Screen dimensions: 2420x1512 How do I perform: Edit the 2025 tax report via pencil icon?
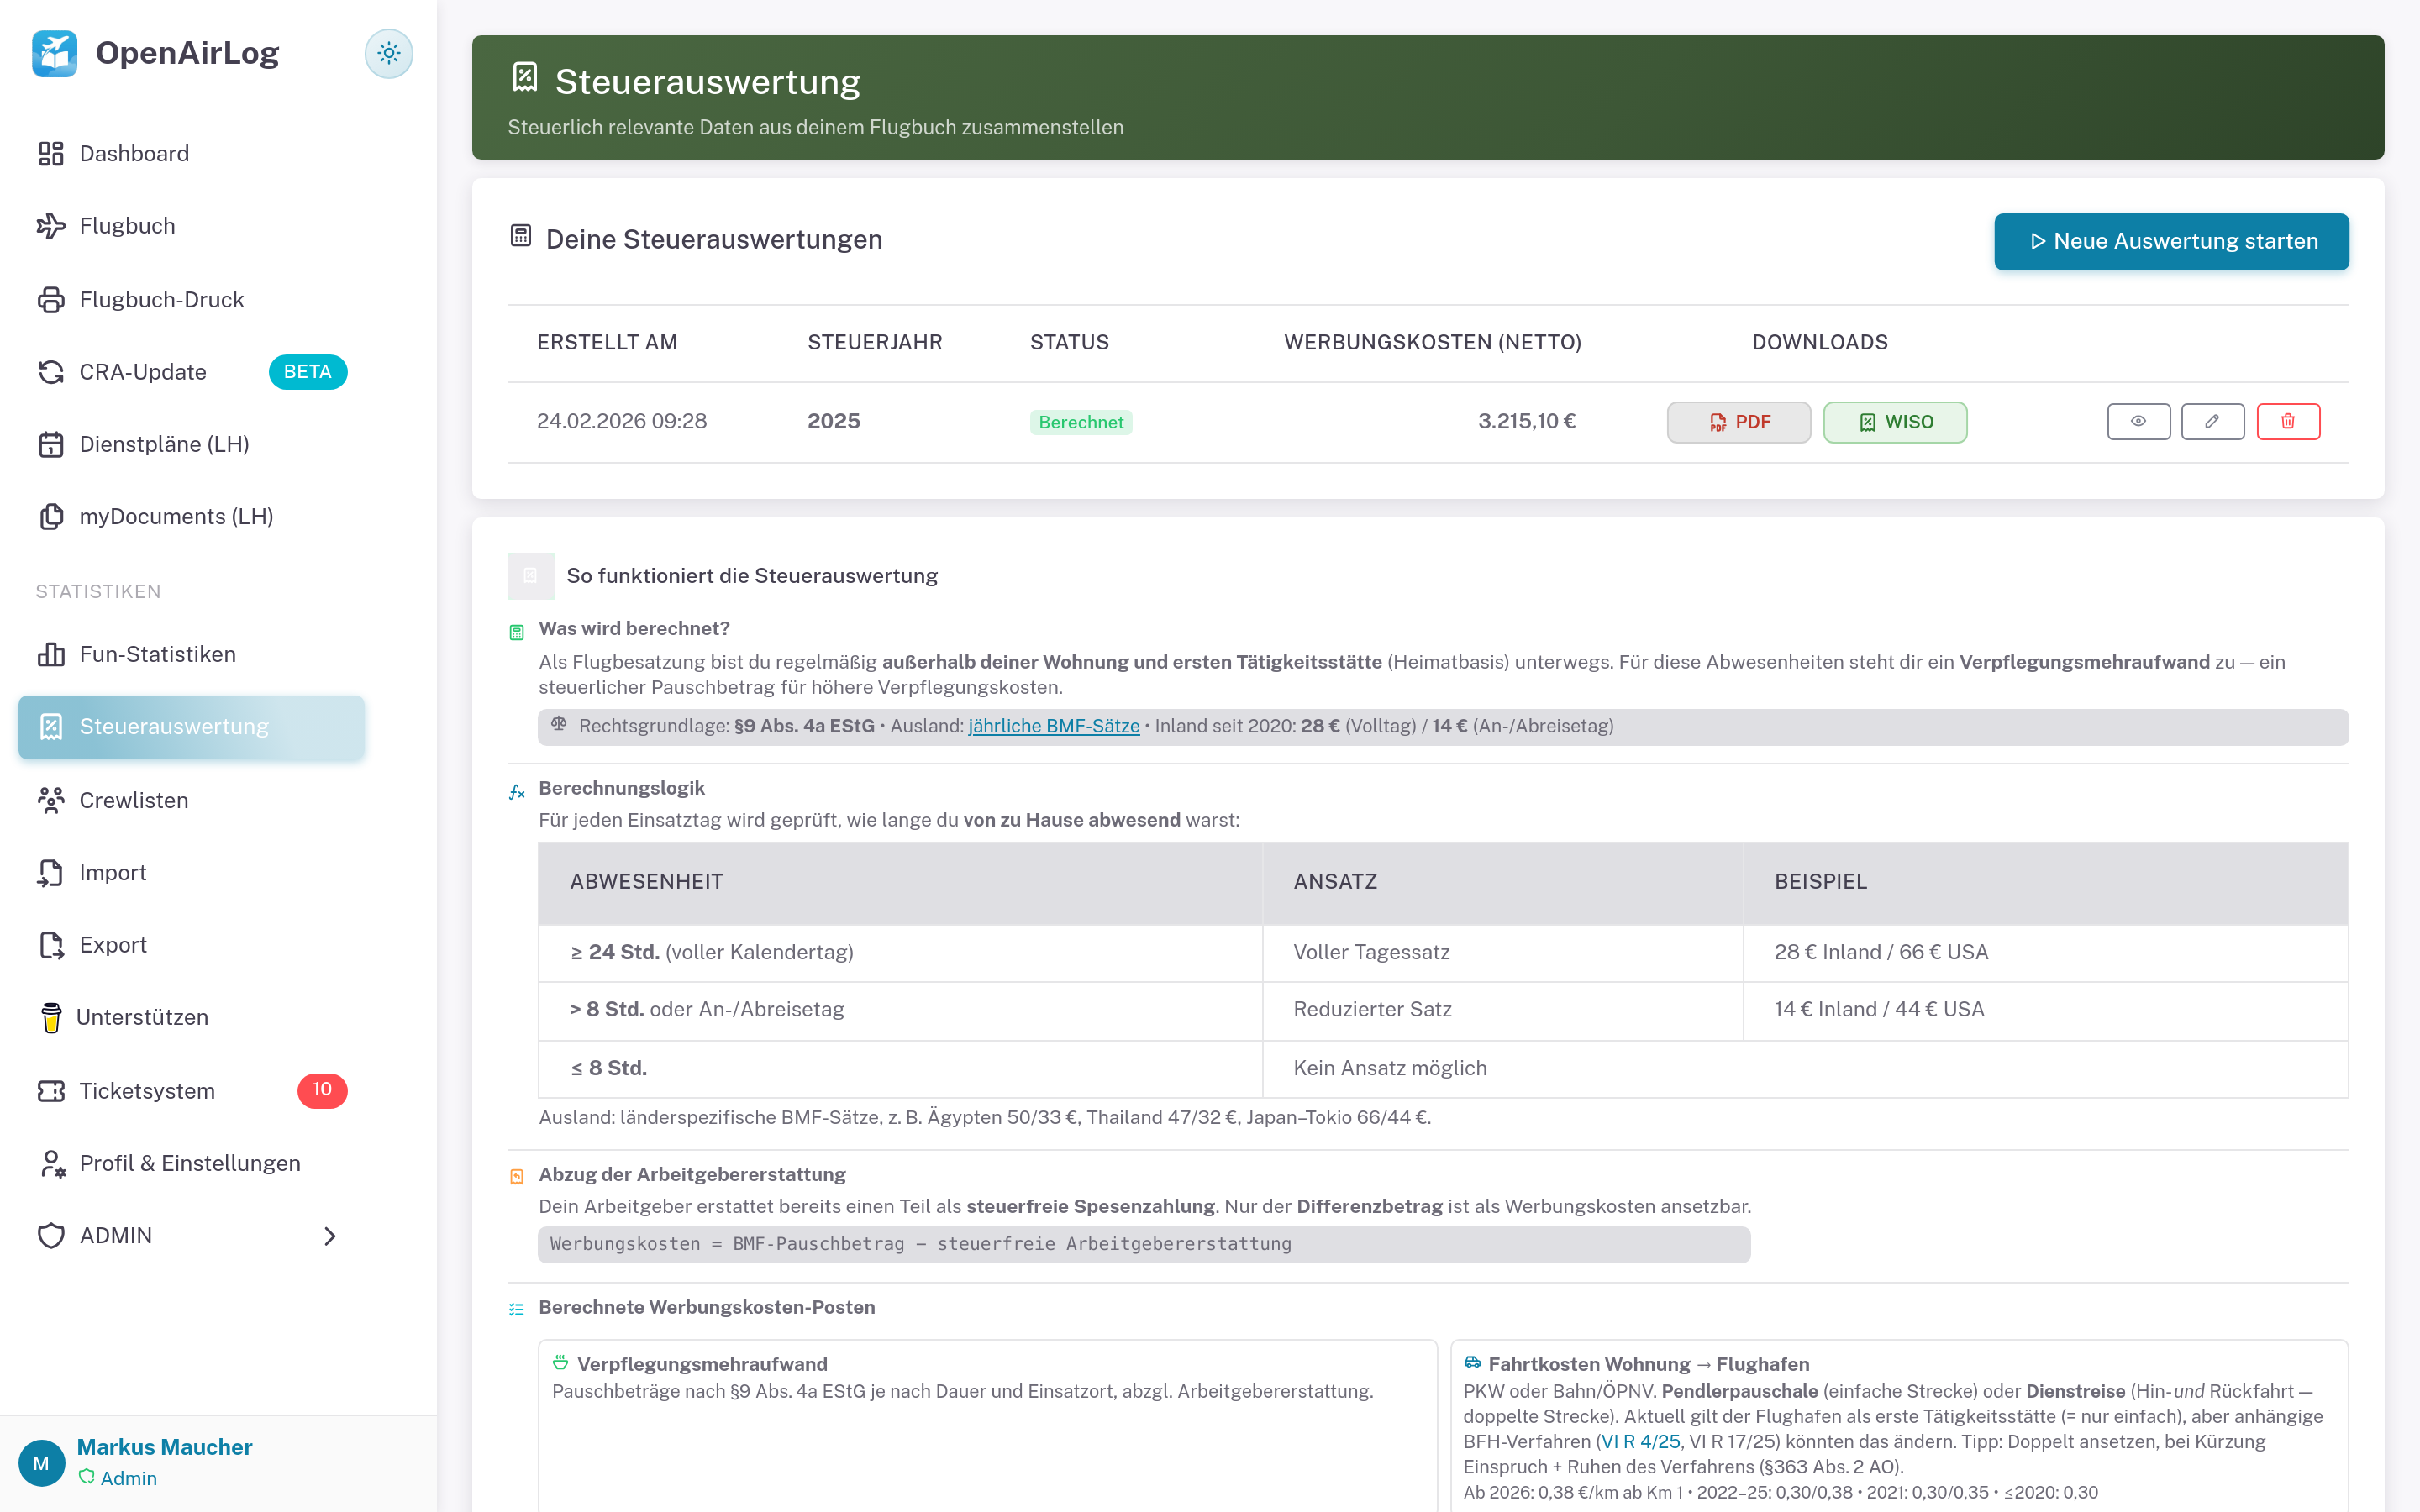point(2213,421)
